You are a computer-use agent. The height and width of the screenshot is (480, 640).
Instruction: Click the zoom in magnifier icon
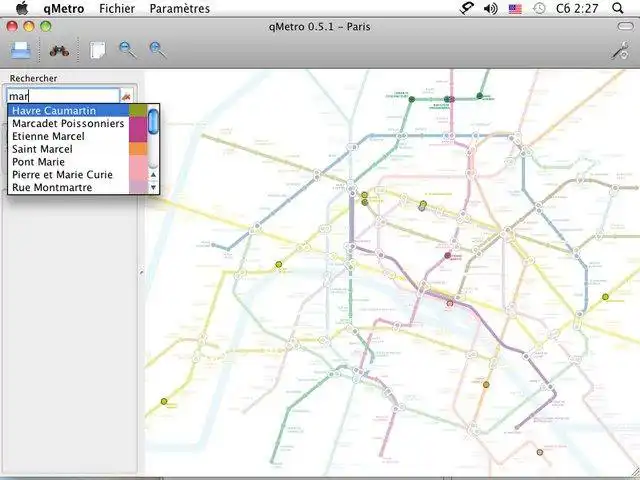pyautogui.click(x=158, y=50)
